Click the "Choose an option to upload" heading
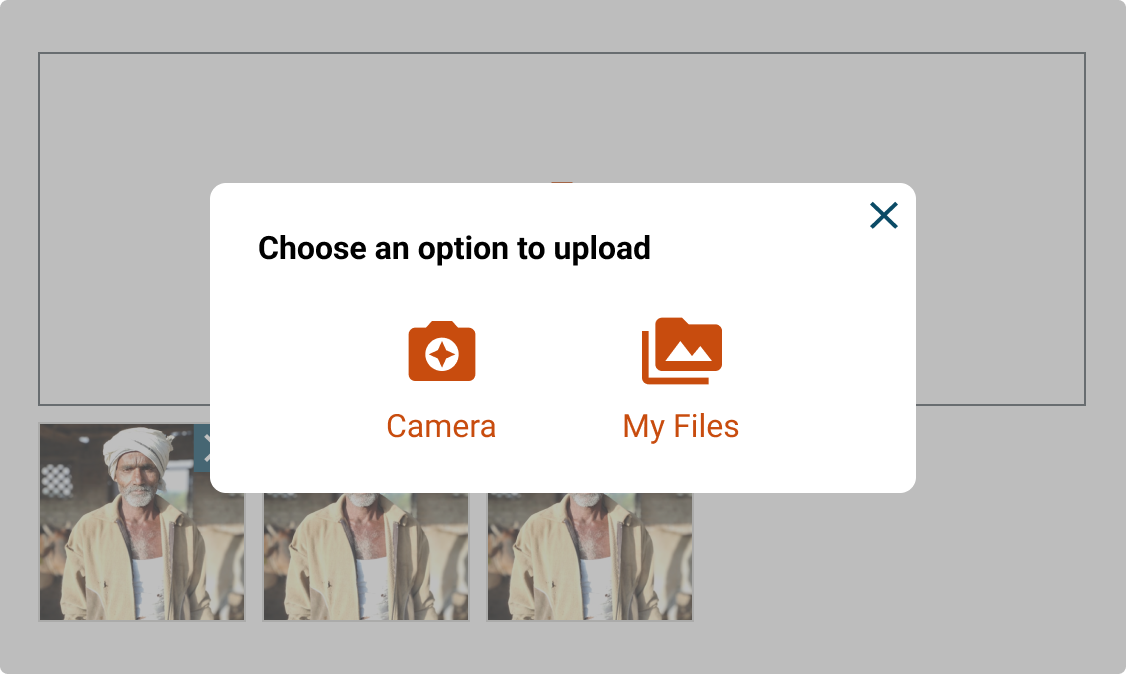The height and width of the screenshot is (674, 1126). [454, 248]
